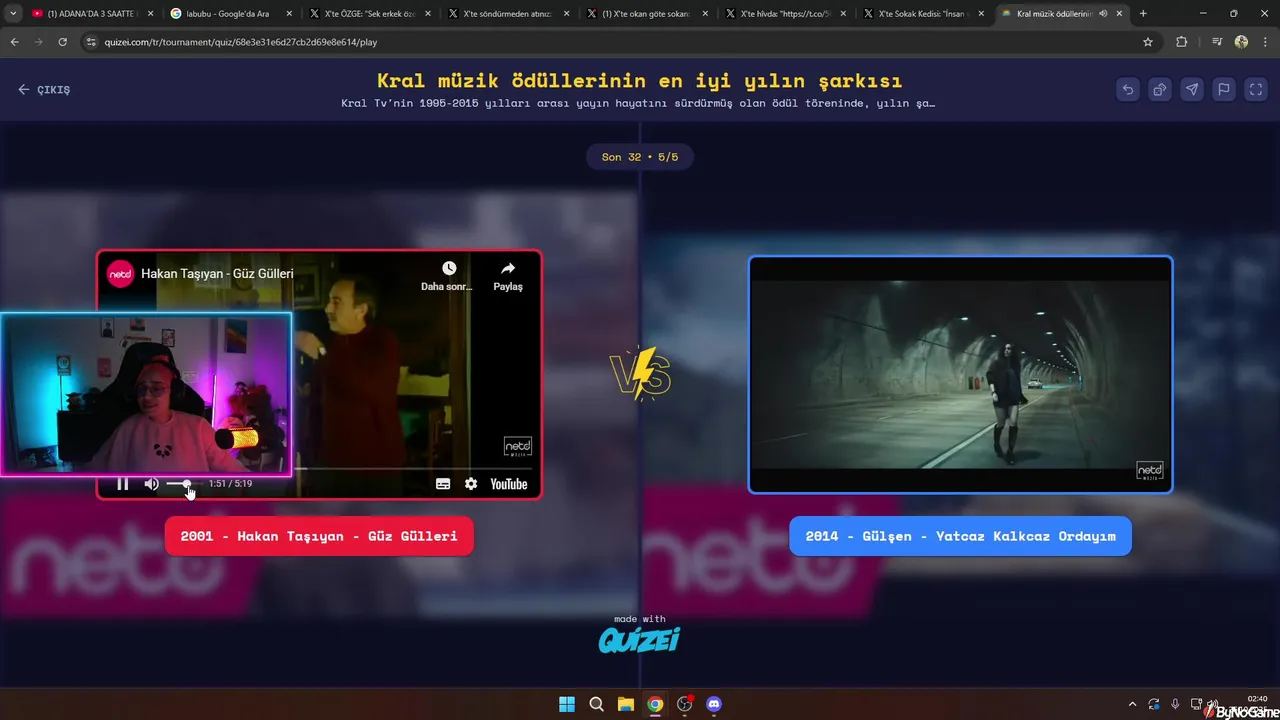Screen dimensions: 1280x720
Task: Click the sync icon in system tray
Action: click(1154, 704)
